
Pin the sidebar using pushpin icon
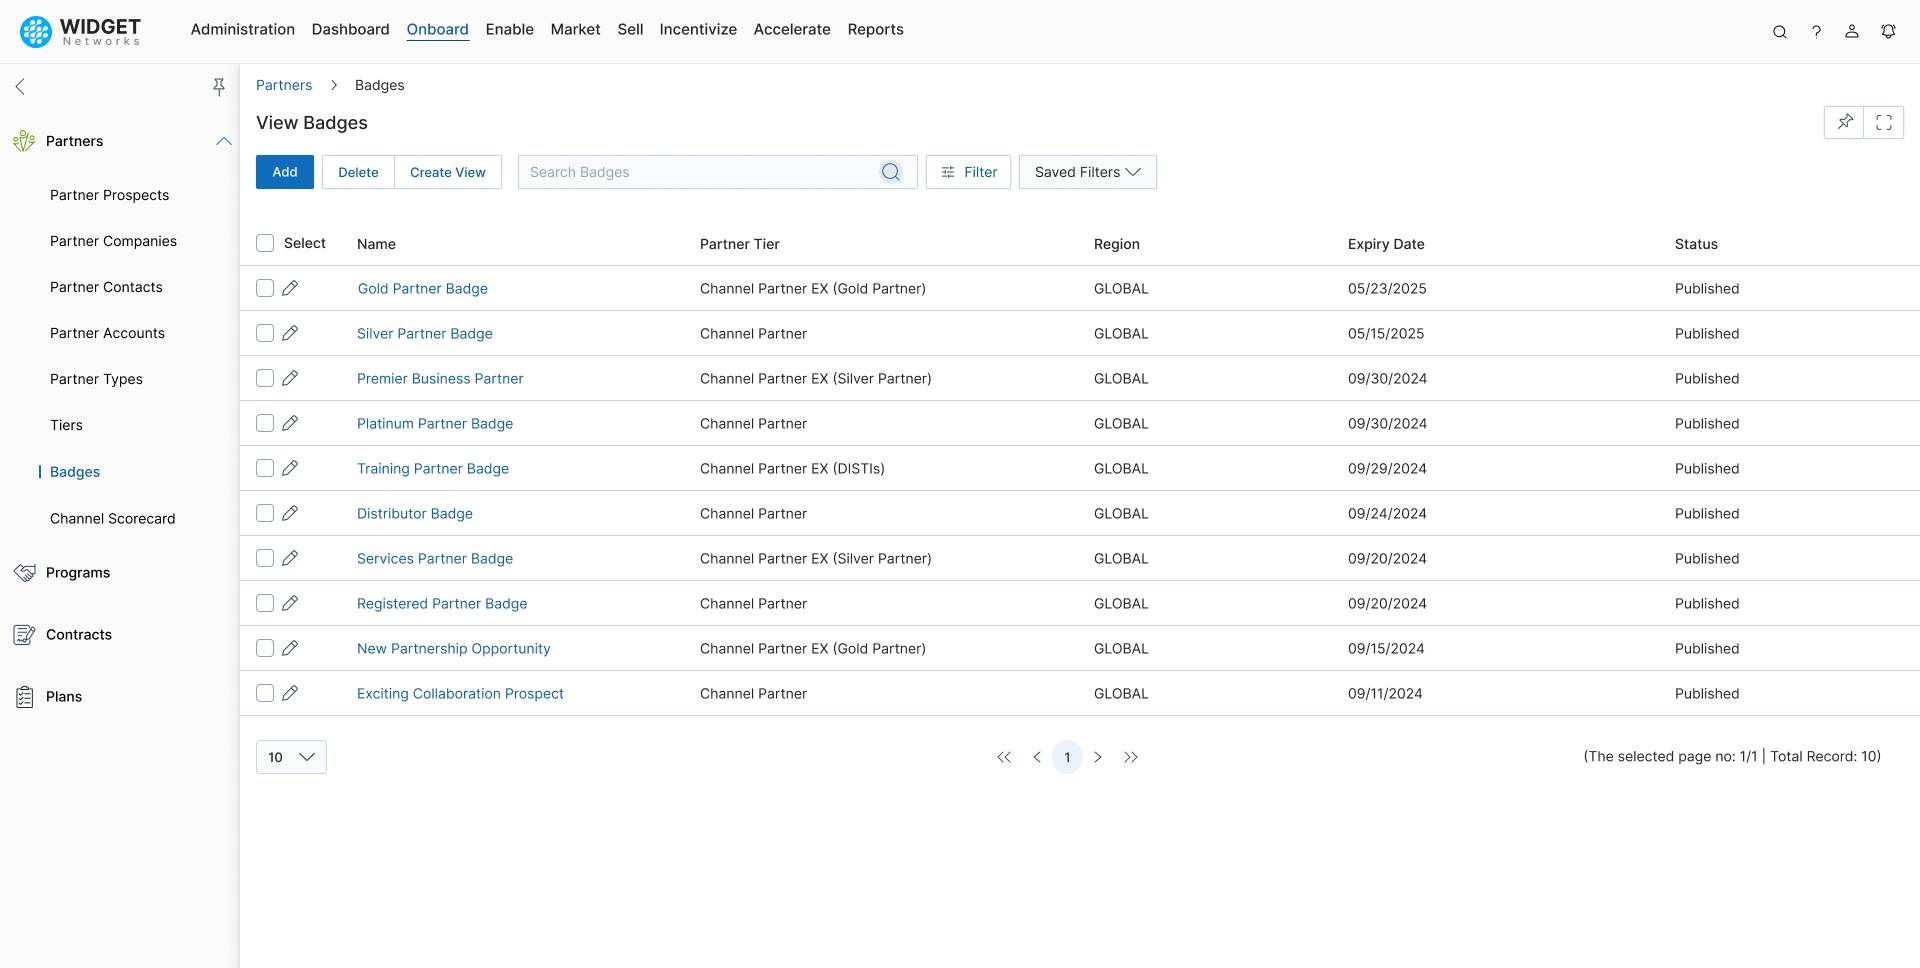click(x=218, y=87)
